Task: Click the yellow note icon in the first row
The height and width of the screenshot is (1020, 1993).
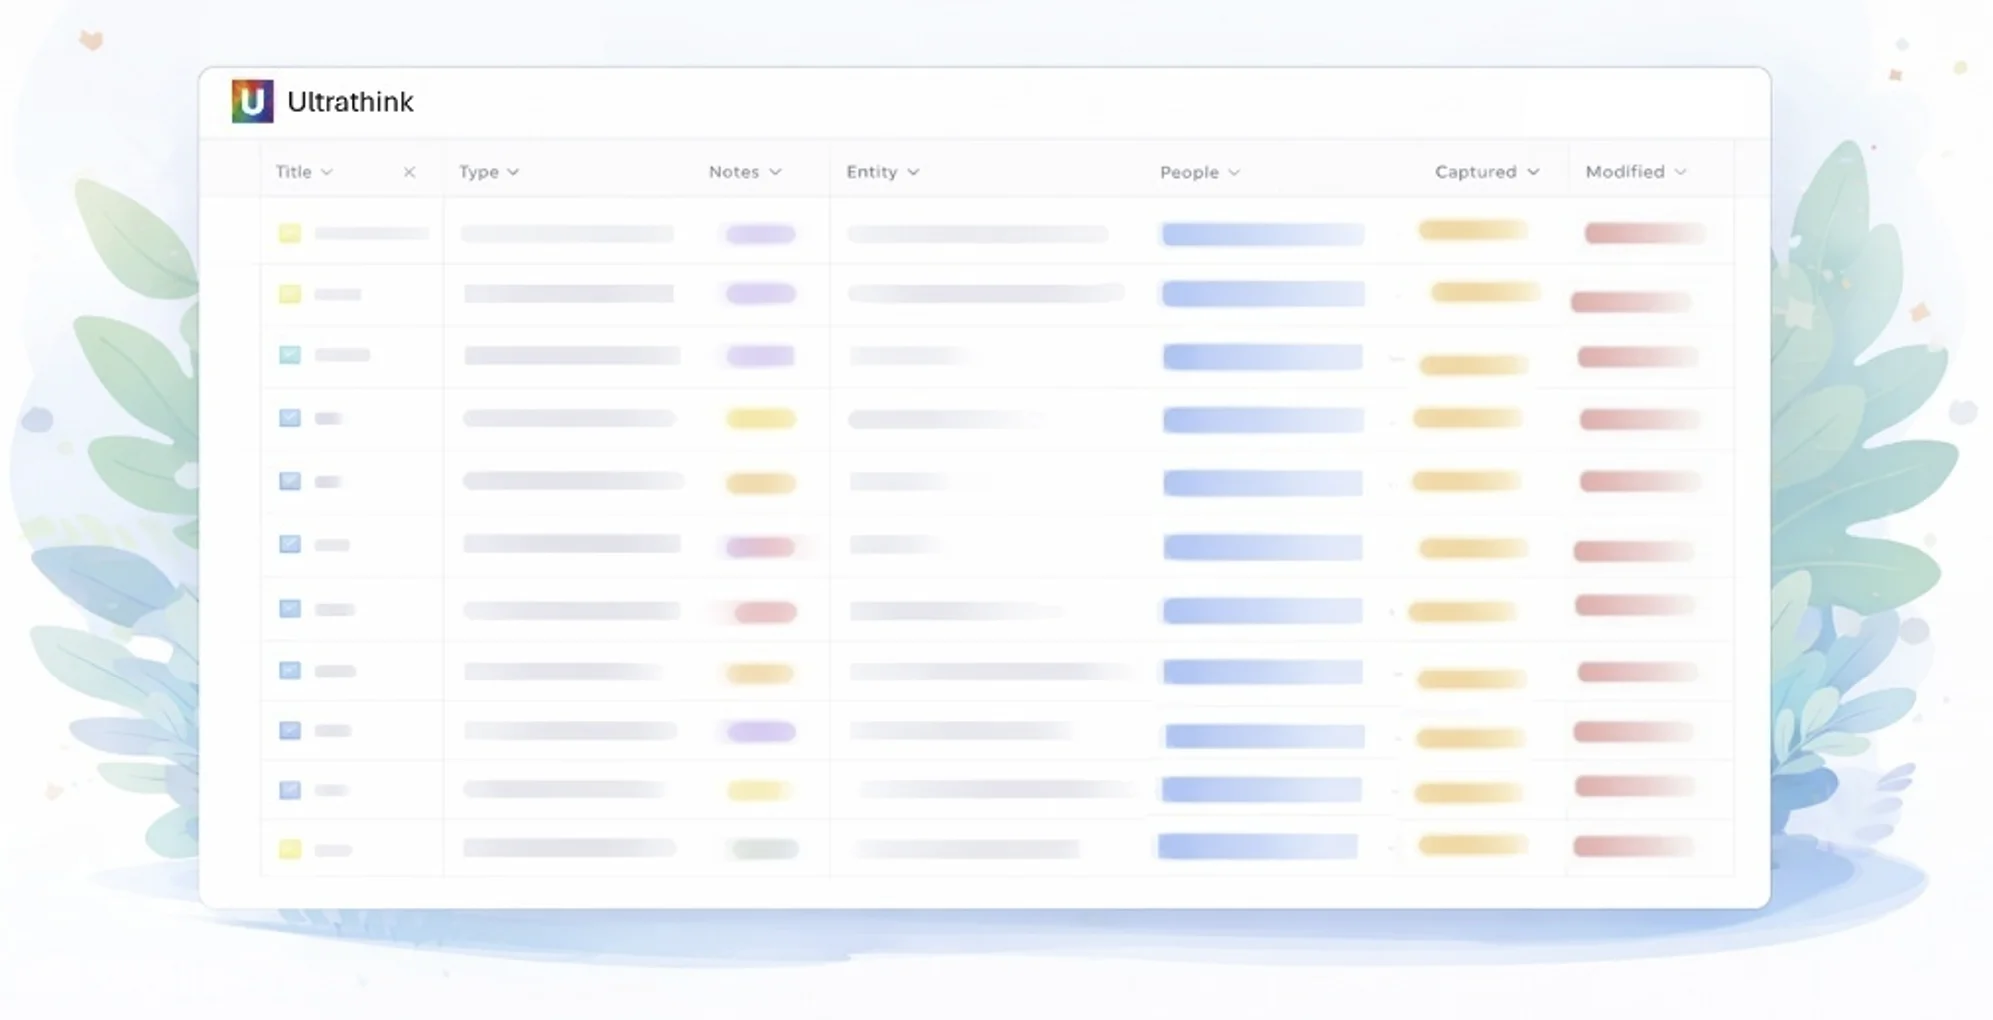Action: pyautogui.click(x=289, y=233)
